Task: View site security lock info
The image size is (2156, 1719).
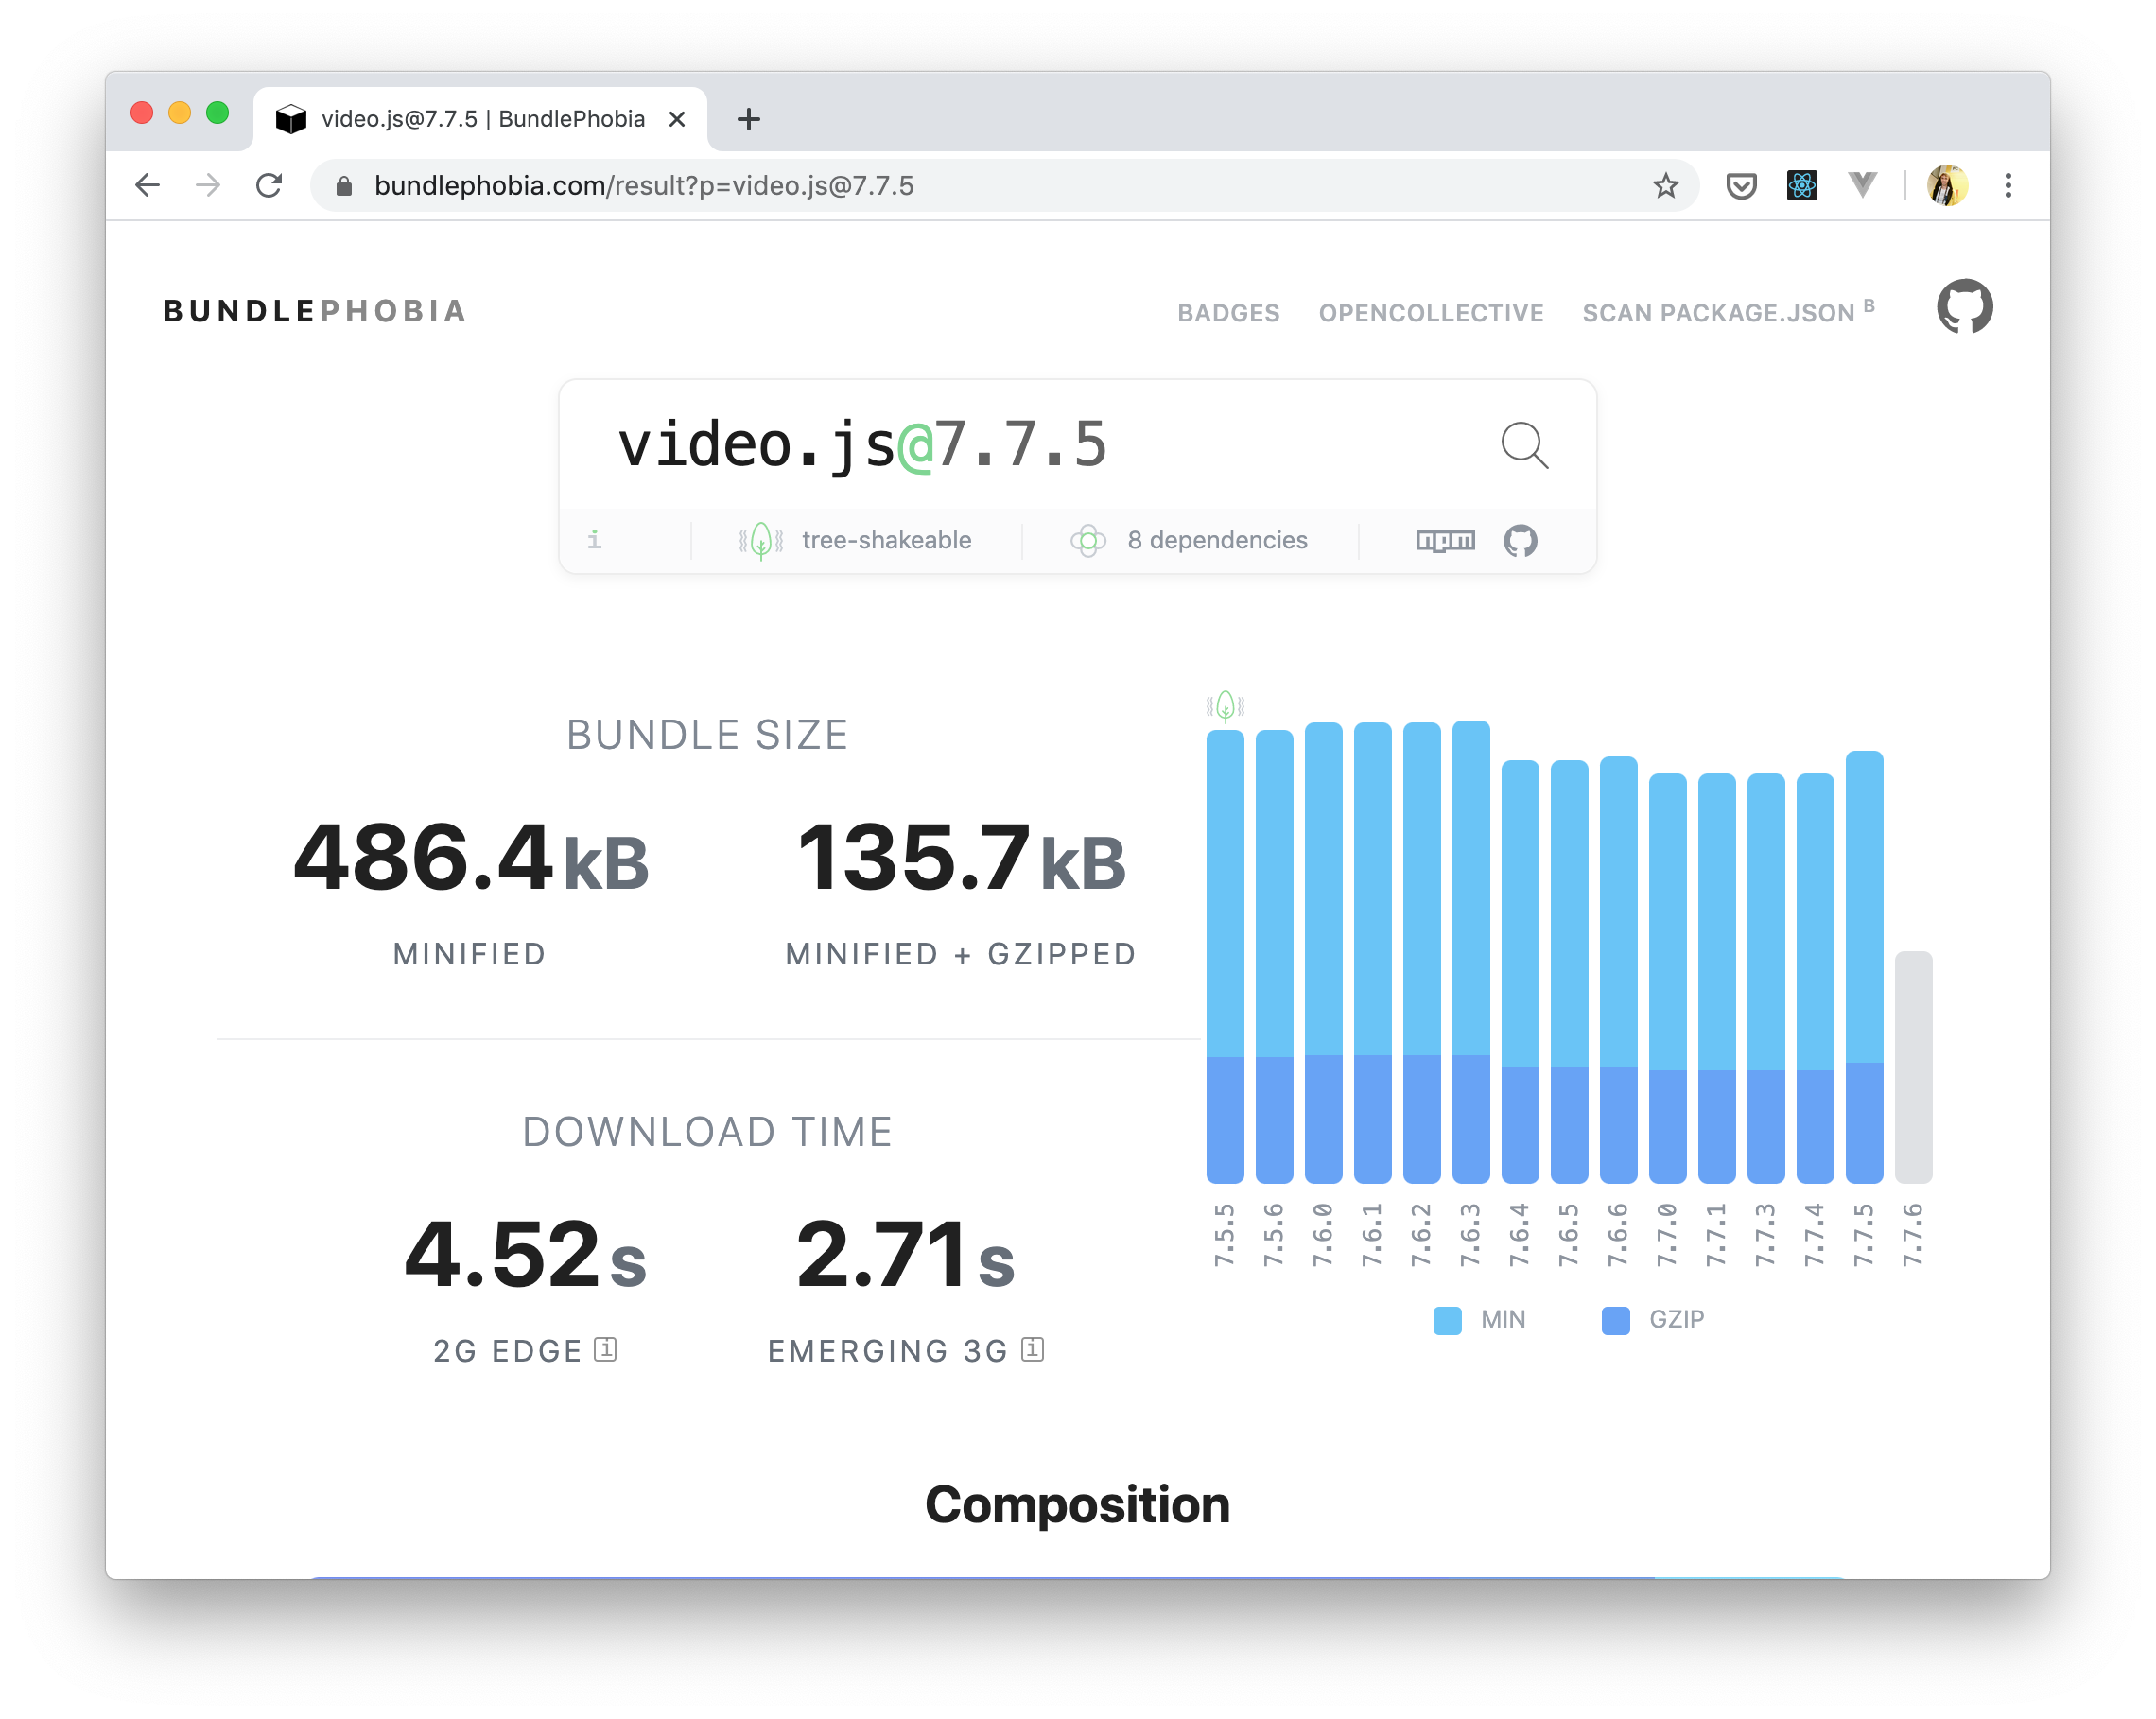Action: point(343,185)
